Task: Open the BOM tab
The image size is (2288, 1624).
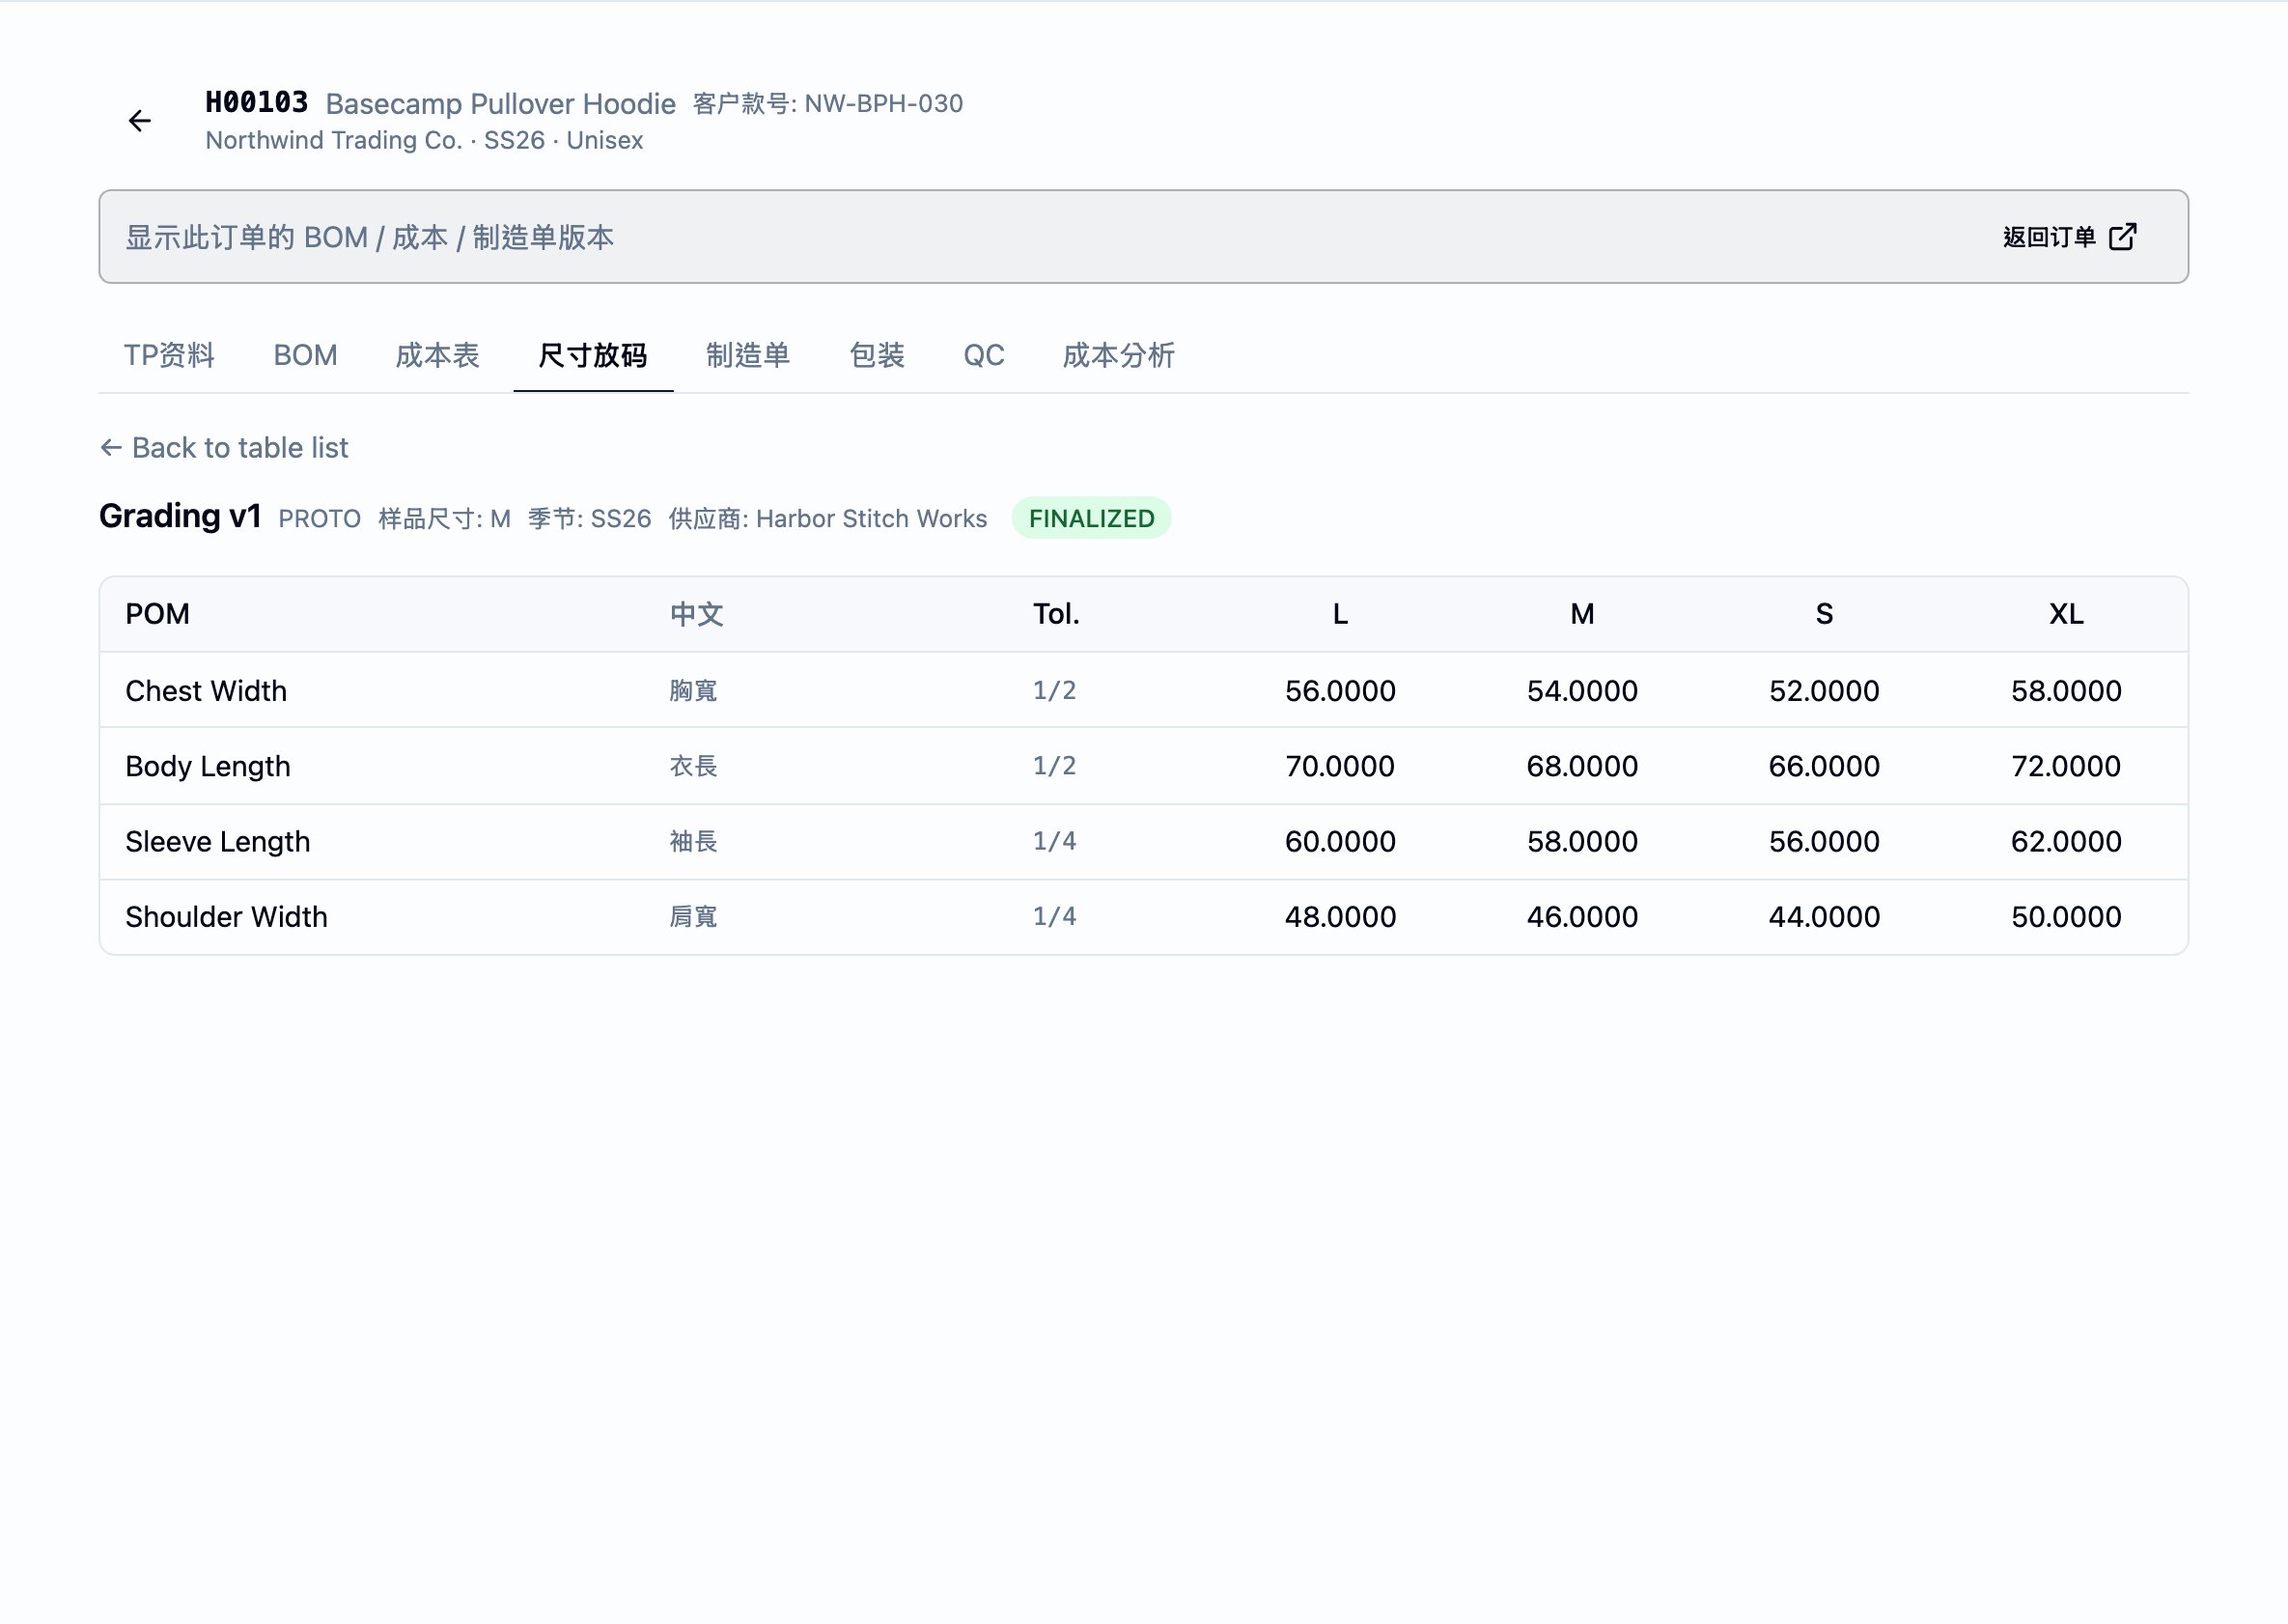Action: point(305,355)
